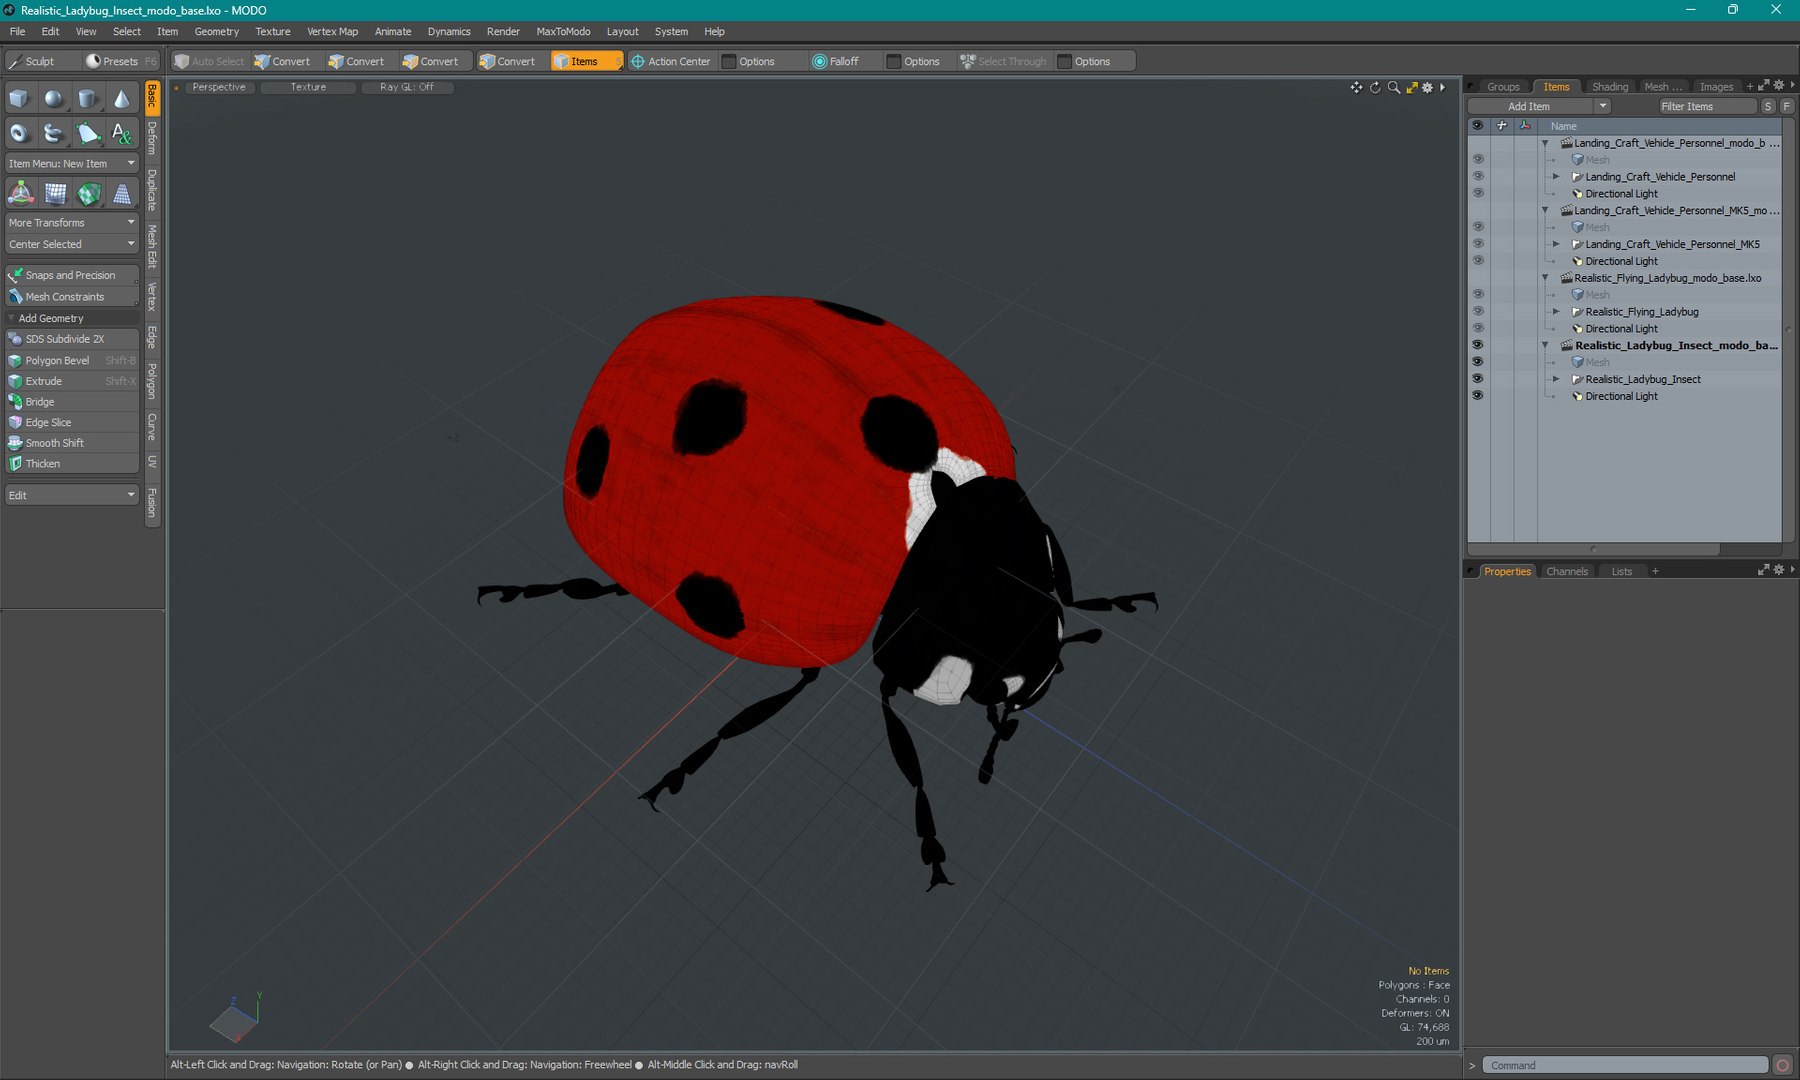Click the viewport rotate view icon
Image resolution: width=1800 pixels, height=1080 pixels.
pos(1375,88)
